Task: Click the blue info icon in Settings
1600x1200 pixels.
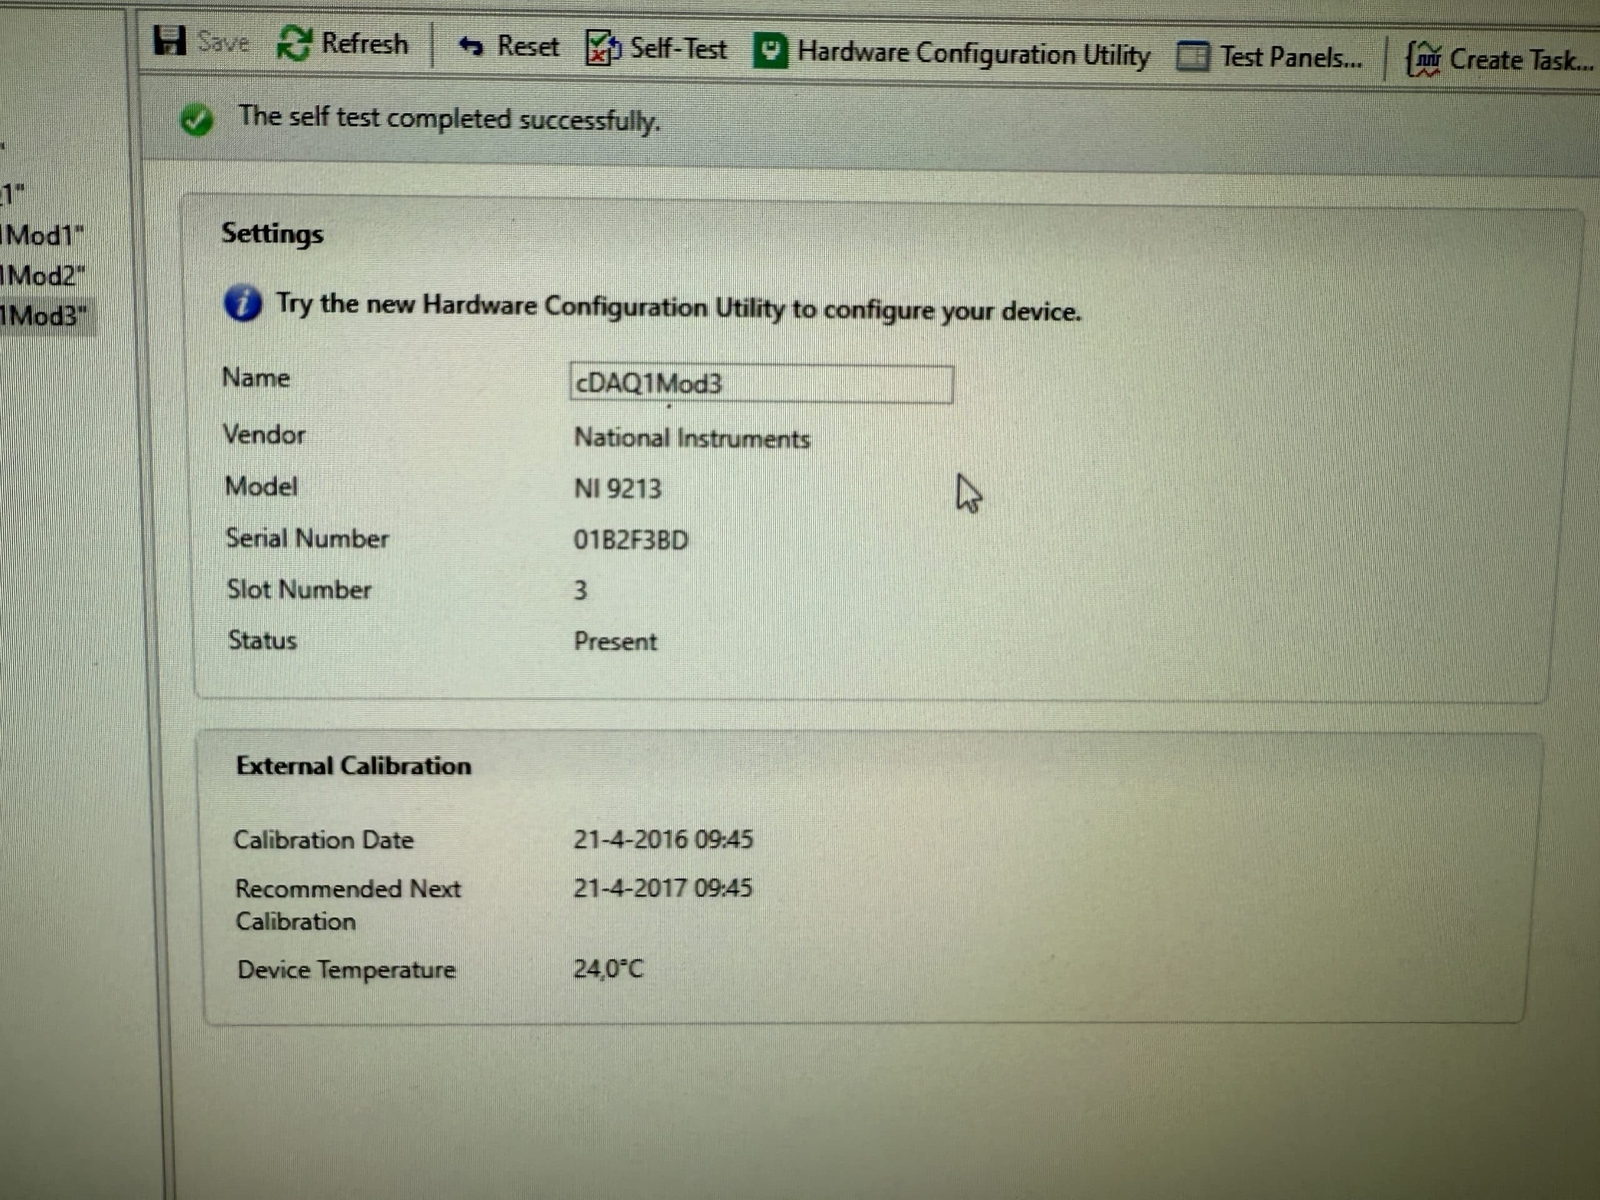Action: pyautogui.click(x=242, y=302)
